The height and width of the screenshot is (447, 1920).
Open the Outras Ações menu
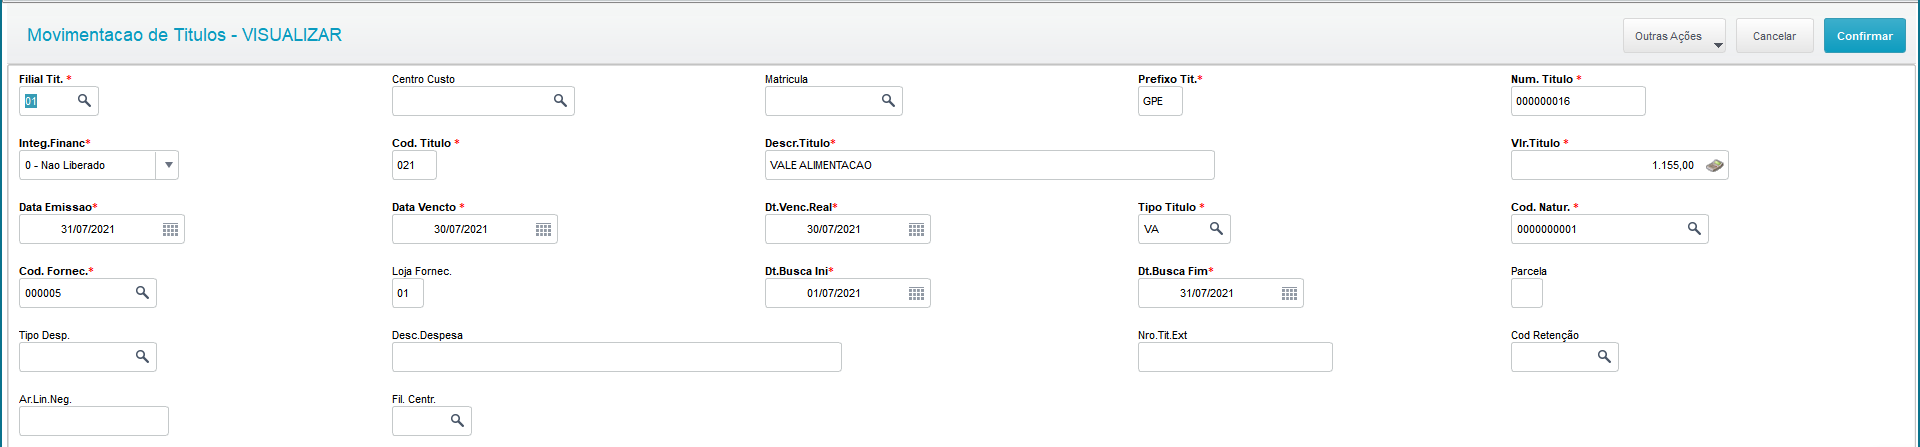(1674, 36)
